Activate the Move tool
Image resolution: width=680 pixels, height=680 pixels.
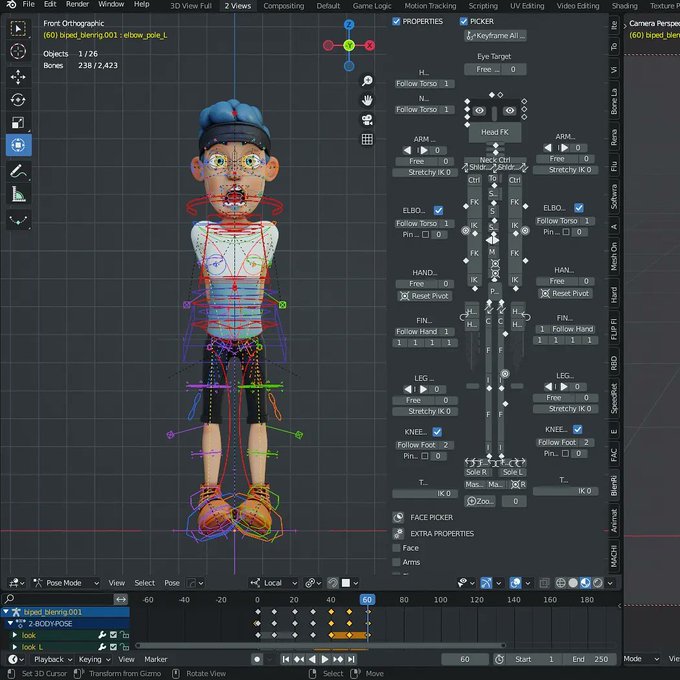(18, 76)
